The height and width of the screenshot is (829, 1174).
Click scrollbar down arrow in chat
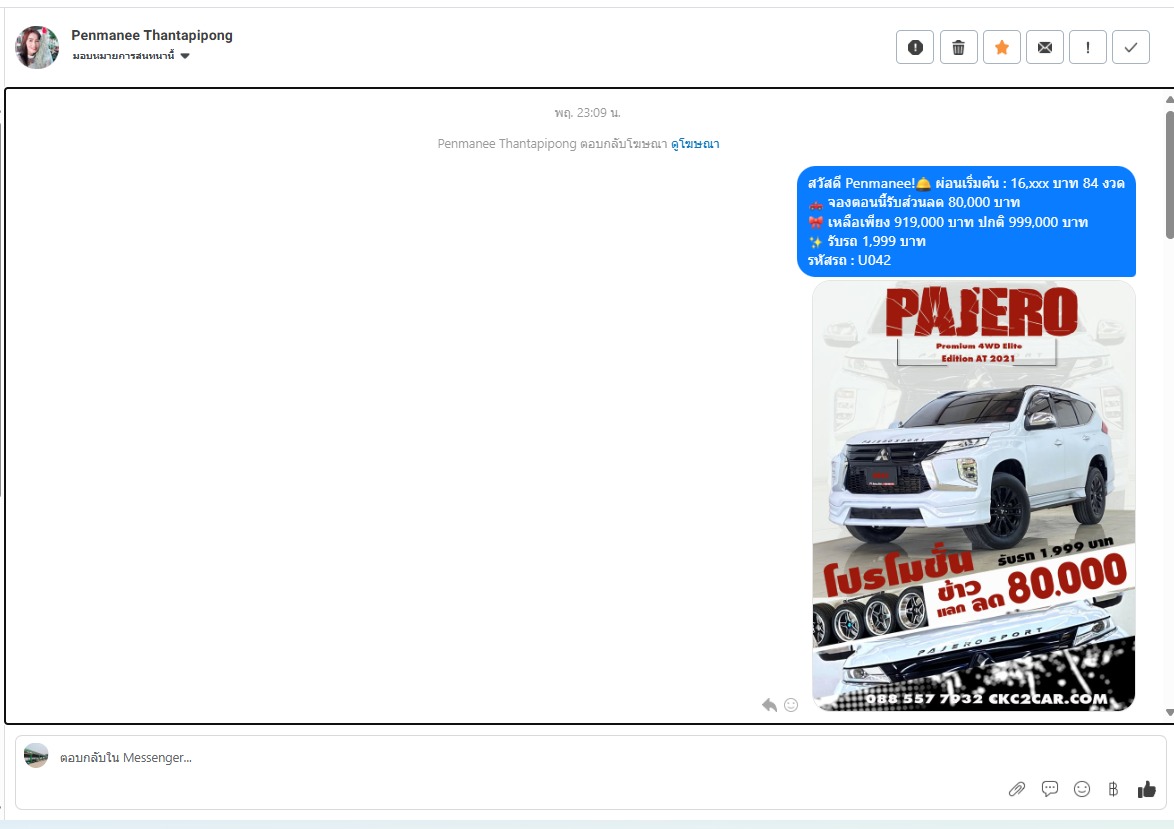pyautogui.click(x=1170, y=713)
